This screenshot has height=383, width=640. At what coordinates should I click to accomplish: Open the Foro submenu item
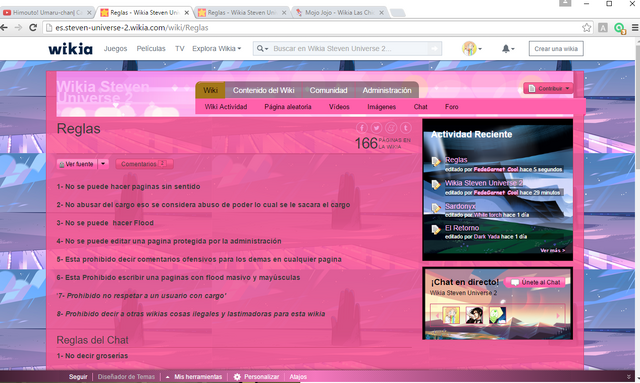click(x=451, y=107)
